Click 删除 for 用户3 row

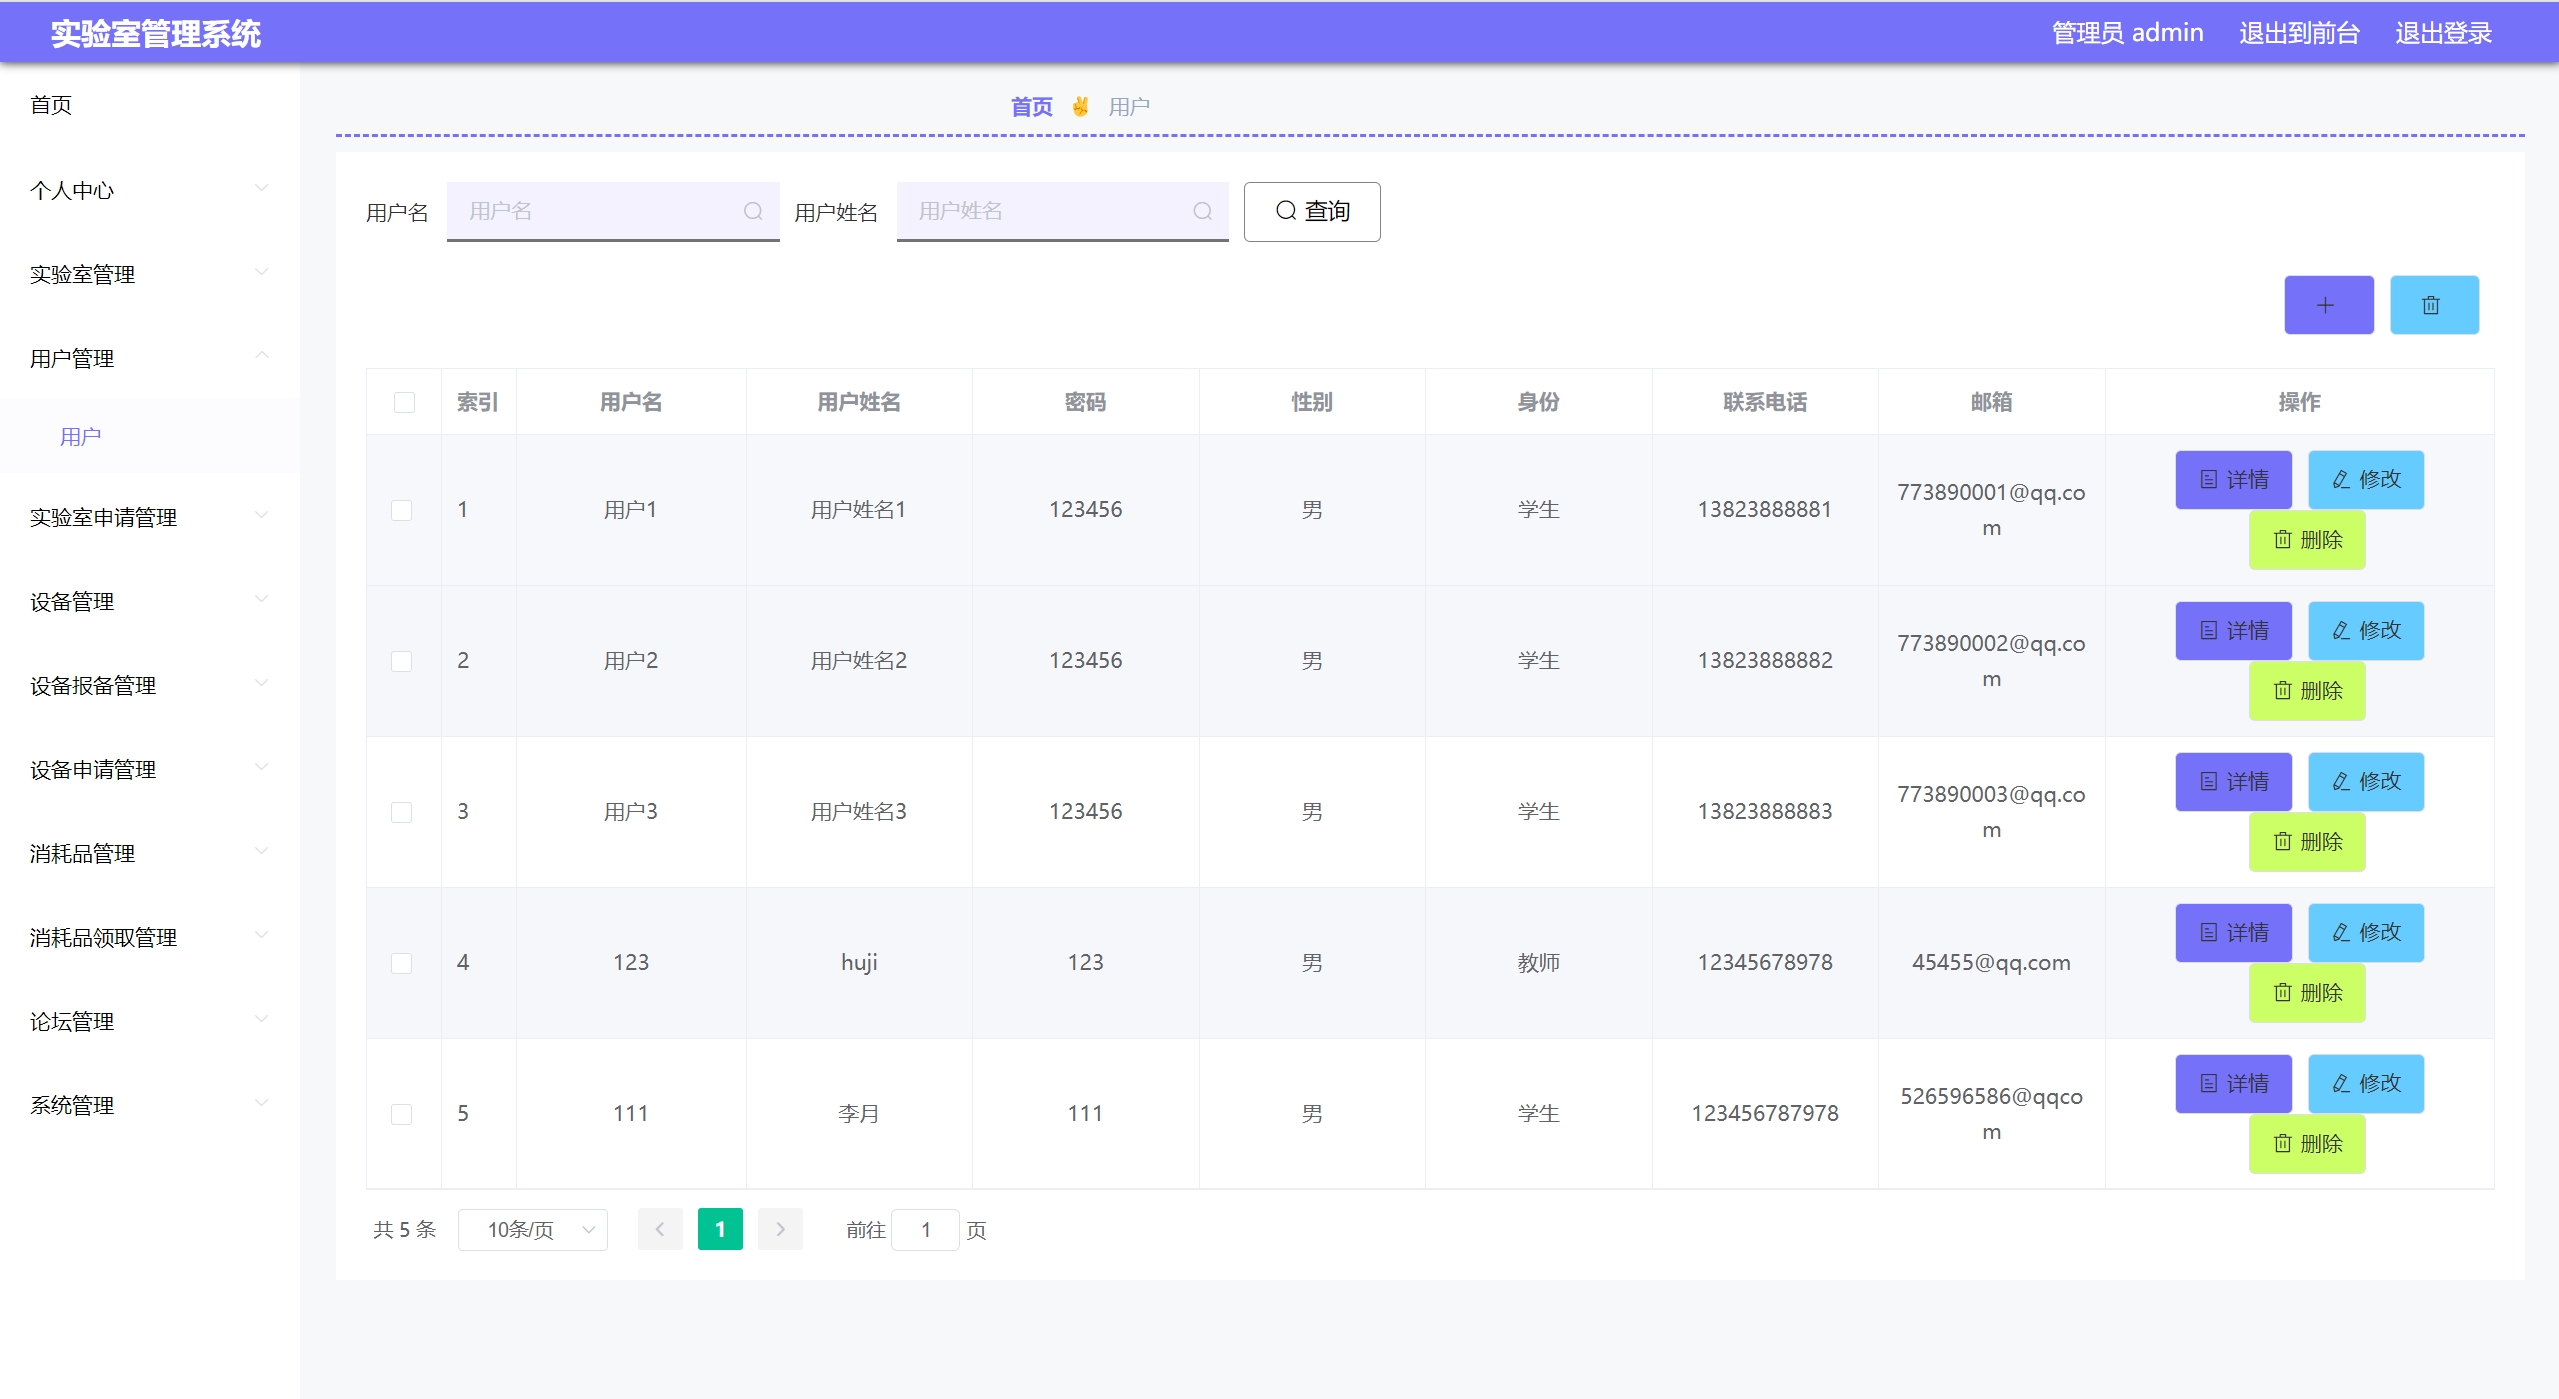[x=2306, y=842]
